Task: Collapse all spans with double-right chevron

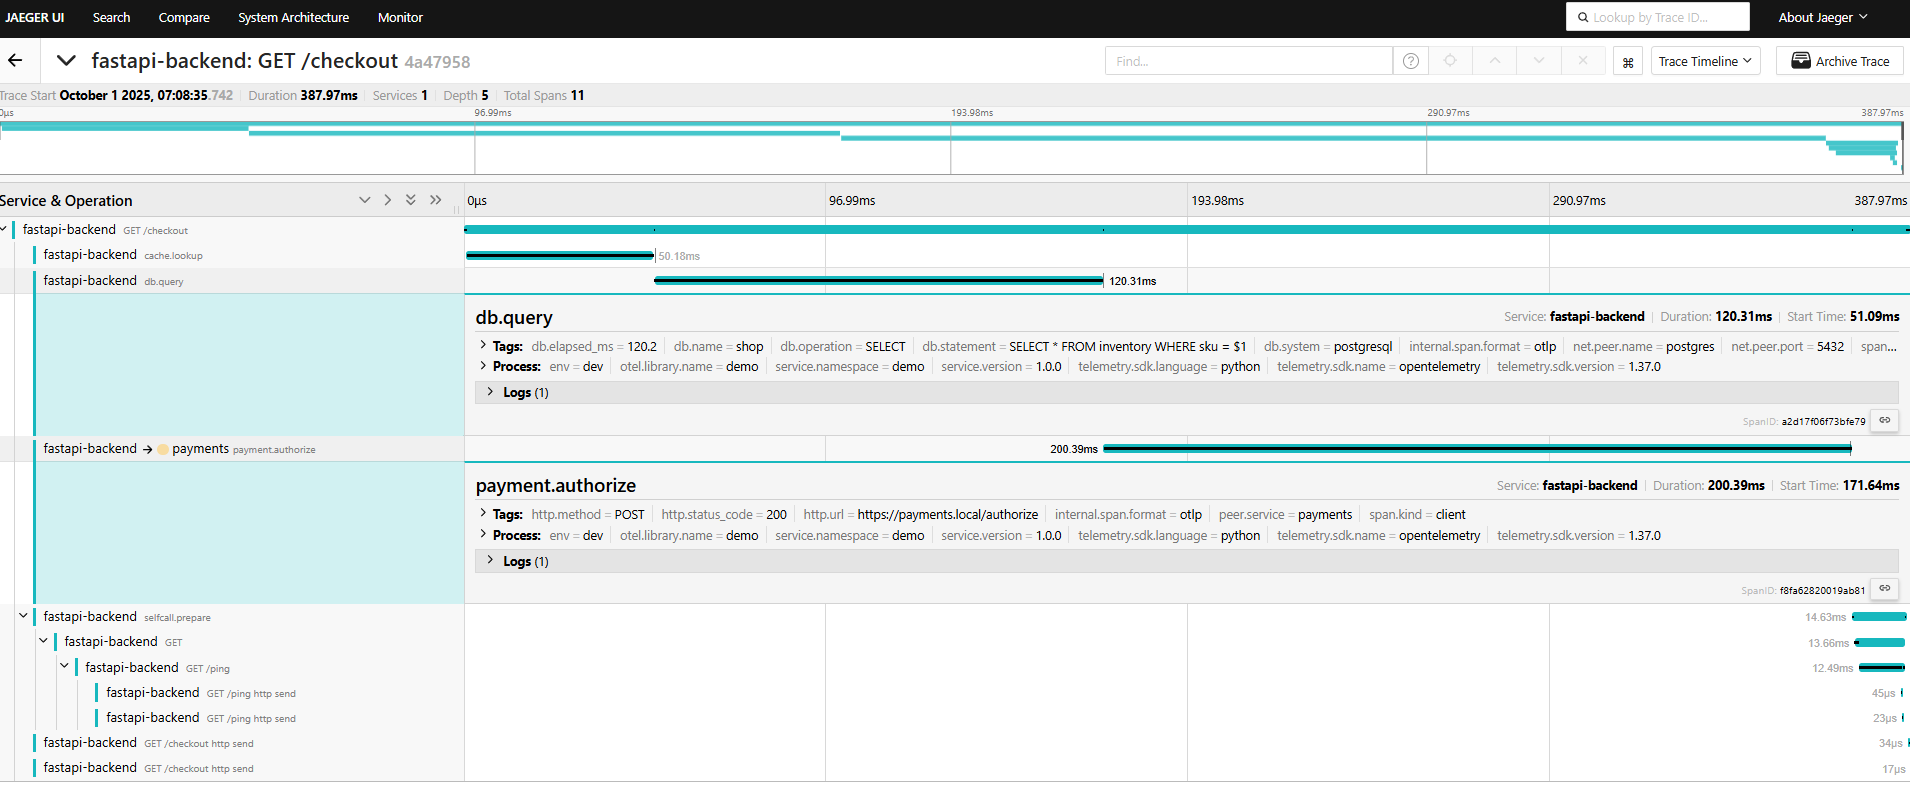Action: click(x=436, y=200)
